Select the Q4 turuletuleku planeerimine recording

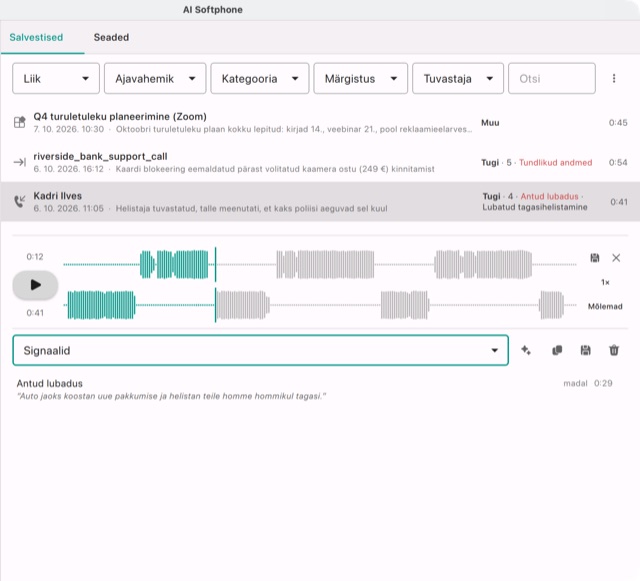tap(320, 122)
